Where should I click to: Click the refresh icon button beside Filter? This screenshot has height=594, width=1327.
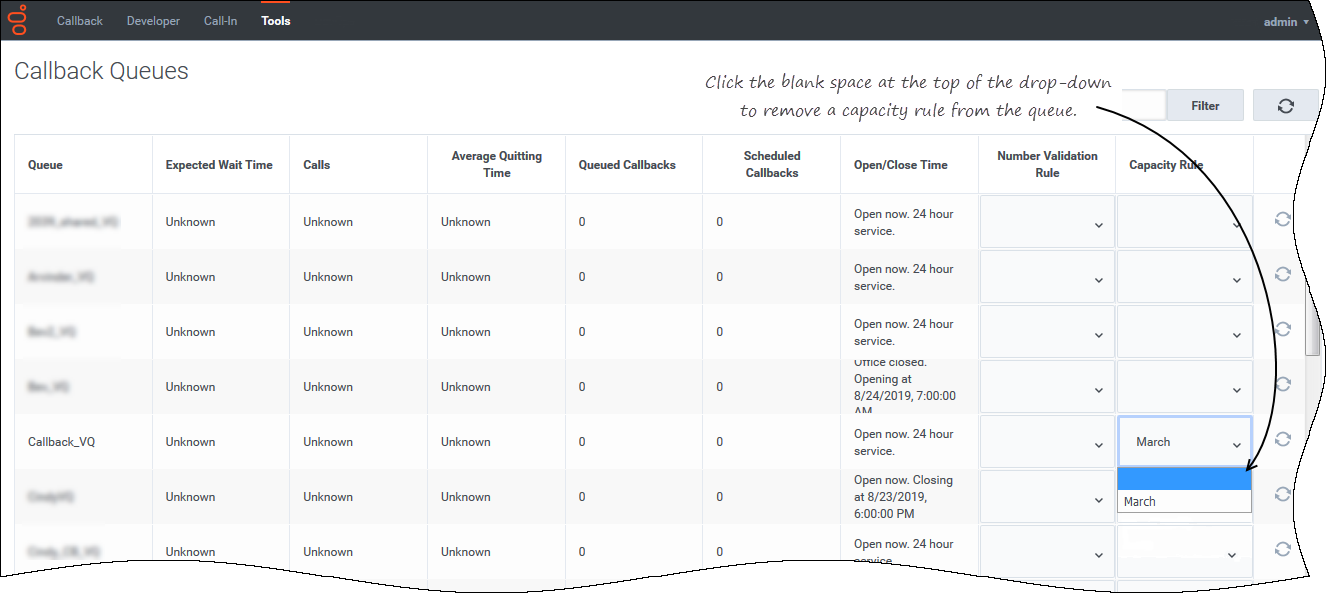tap(1285, 105)
